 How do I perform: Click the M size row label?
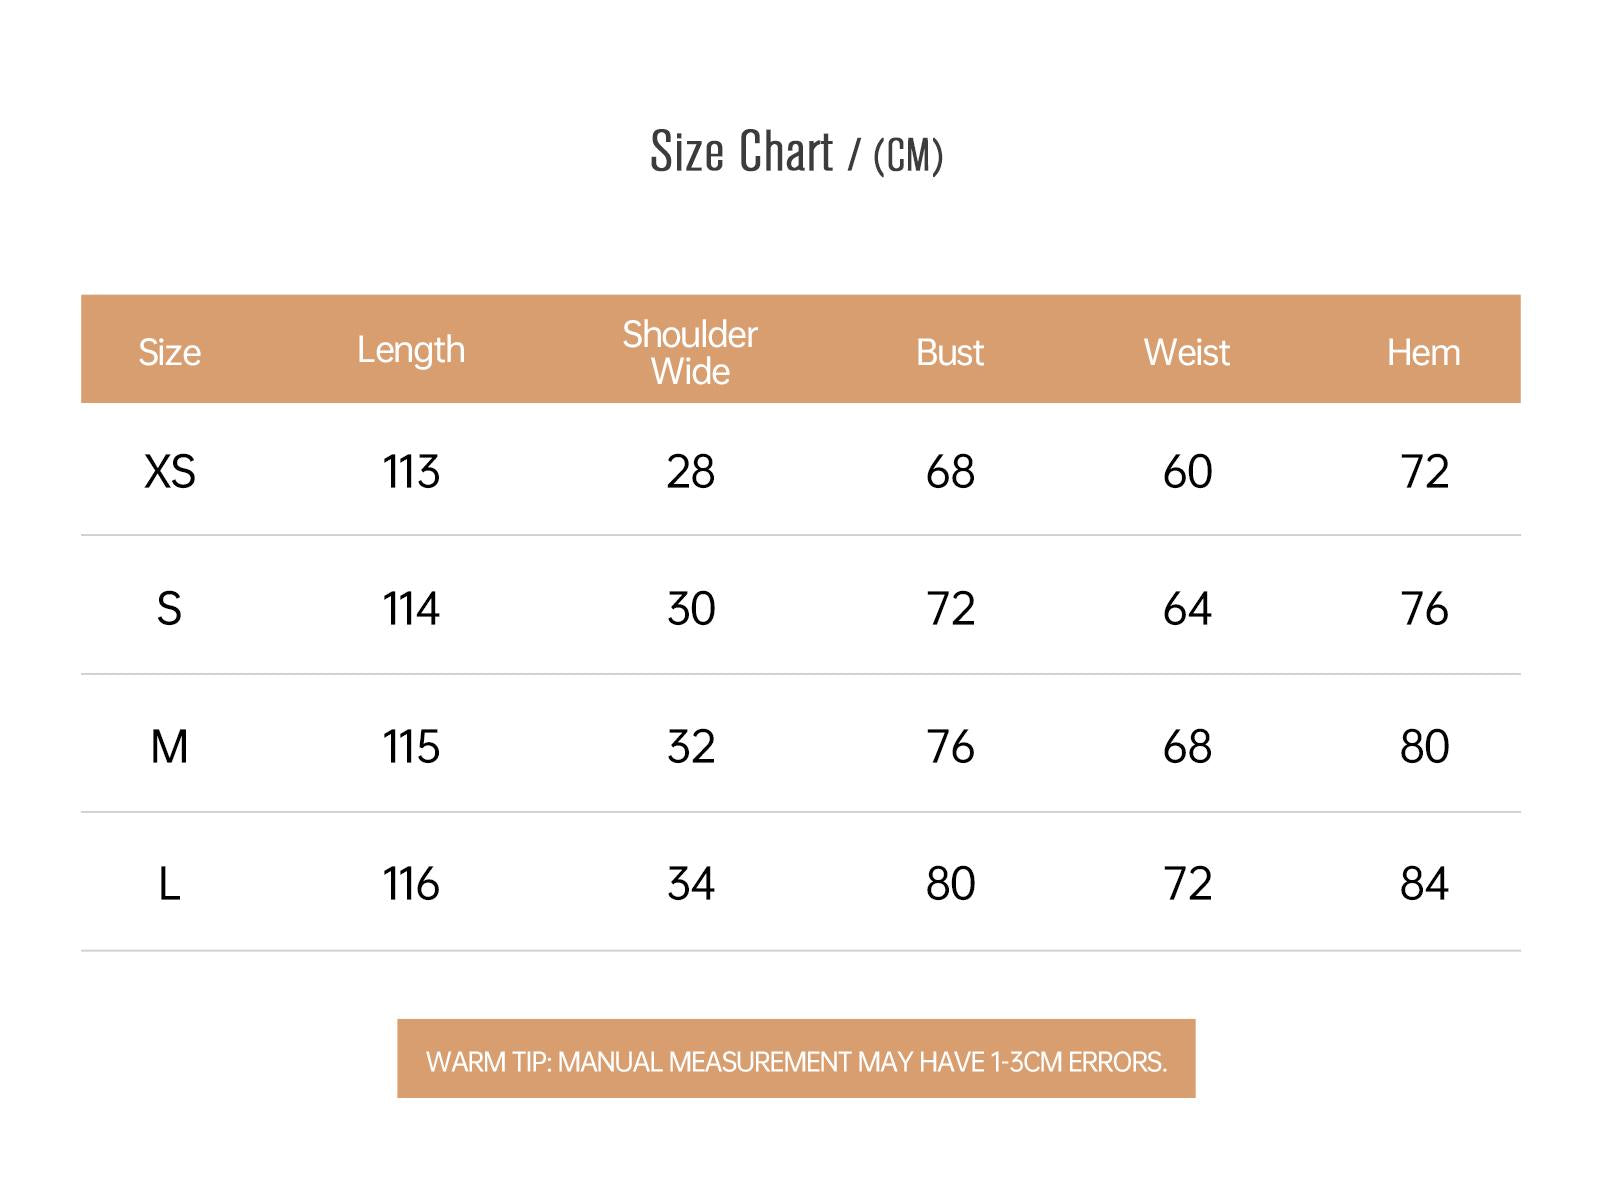(169, 747)
